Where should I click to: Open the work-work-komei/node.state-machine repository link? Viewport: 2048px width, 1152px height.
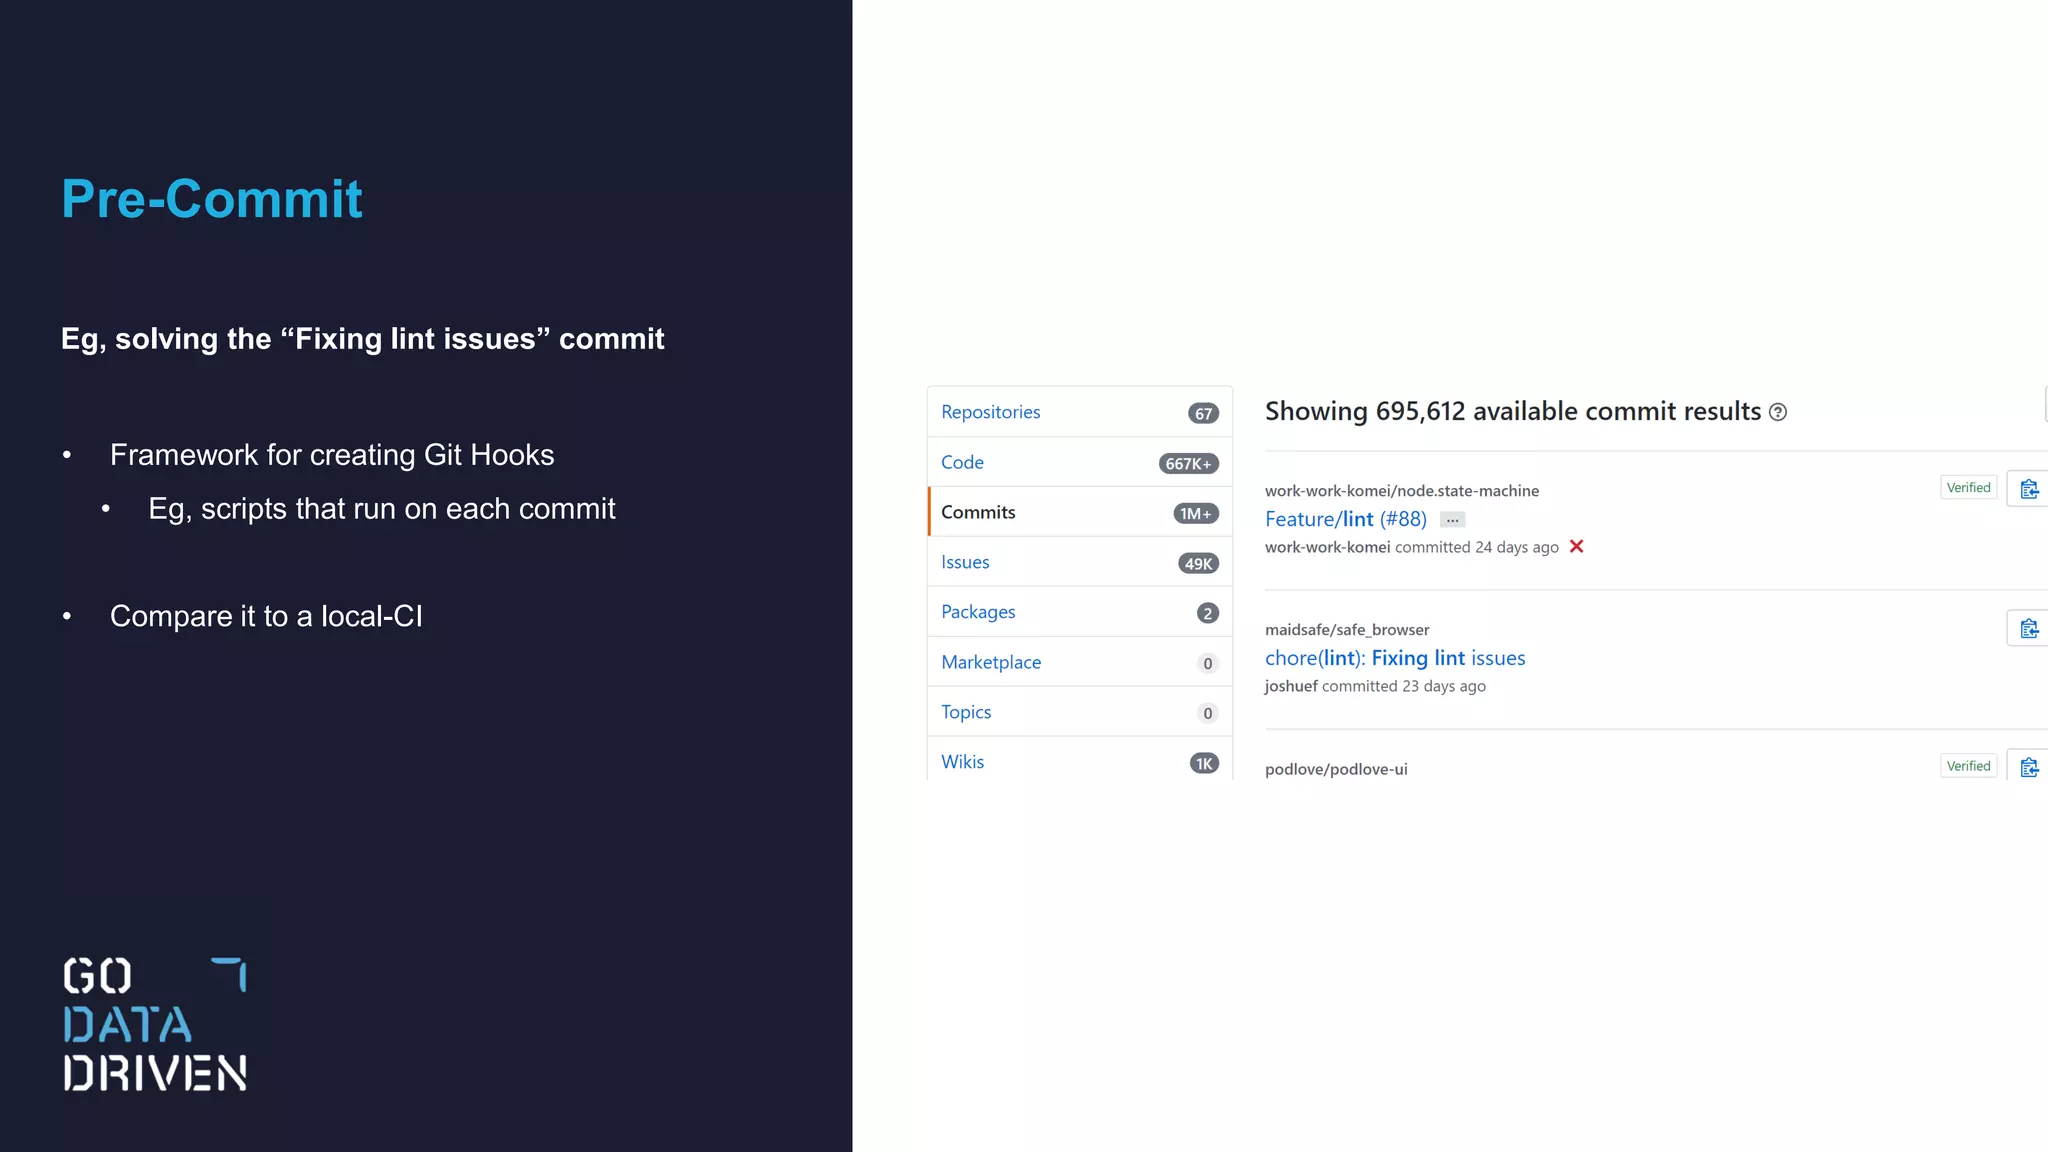point(1401,491)
